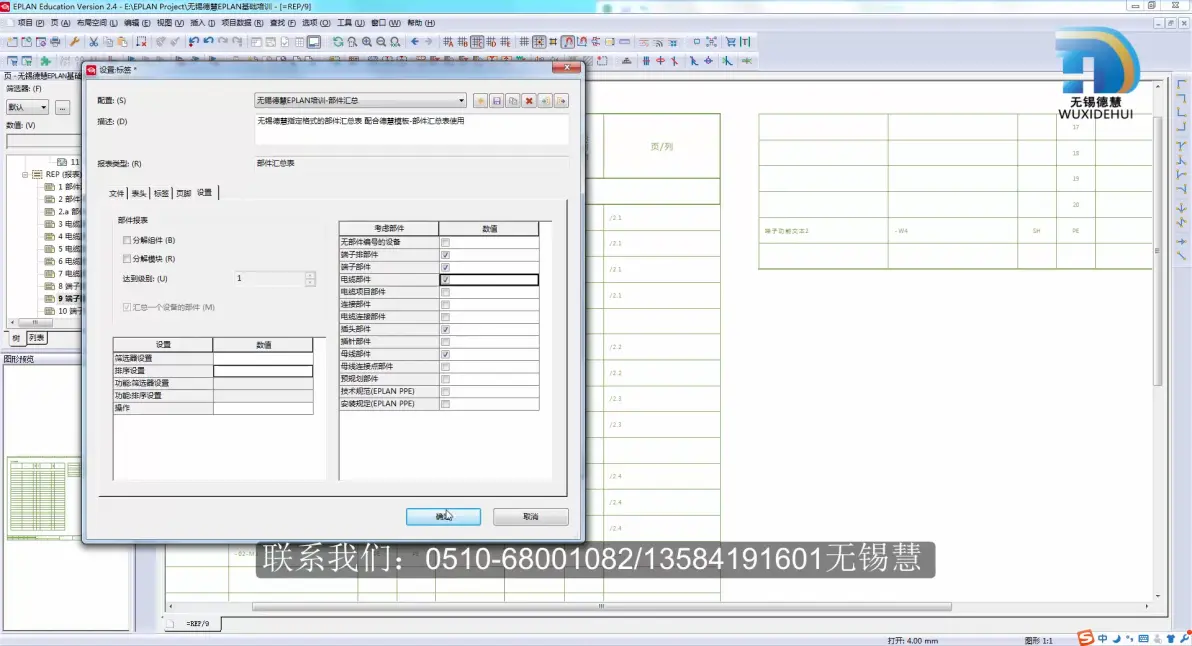The height and width of the screenshot is (646, 1192).
Task: Untick the 电缆部件 checkbox
Action: pyautogui.click(x=445, y=280)
